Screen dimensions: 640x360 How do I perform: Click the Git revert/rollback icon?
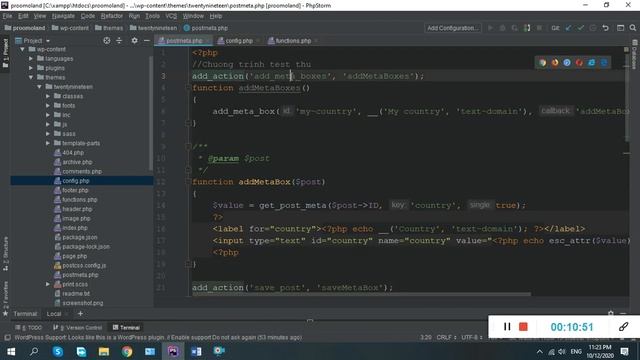tap(605, 28)
